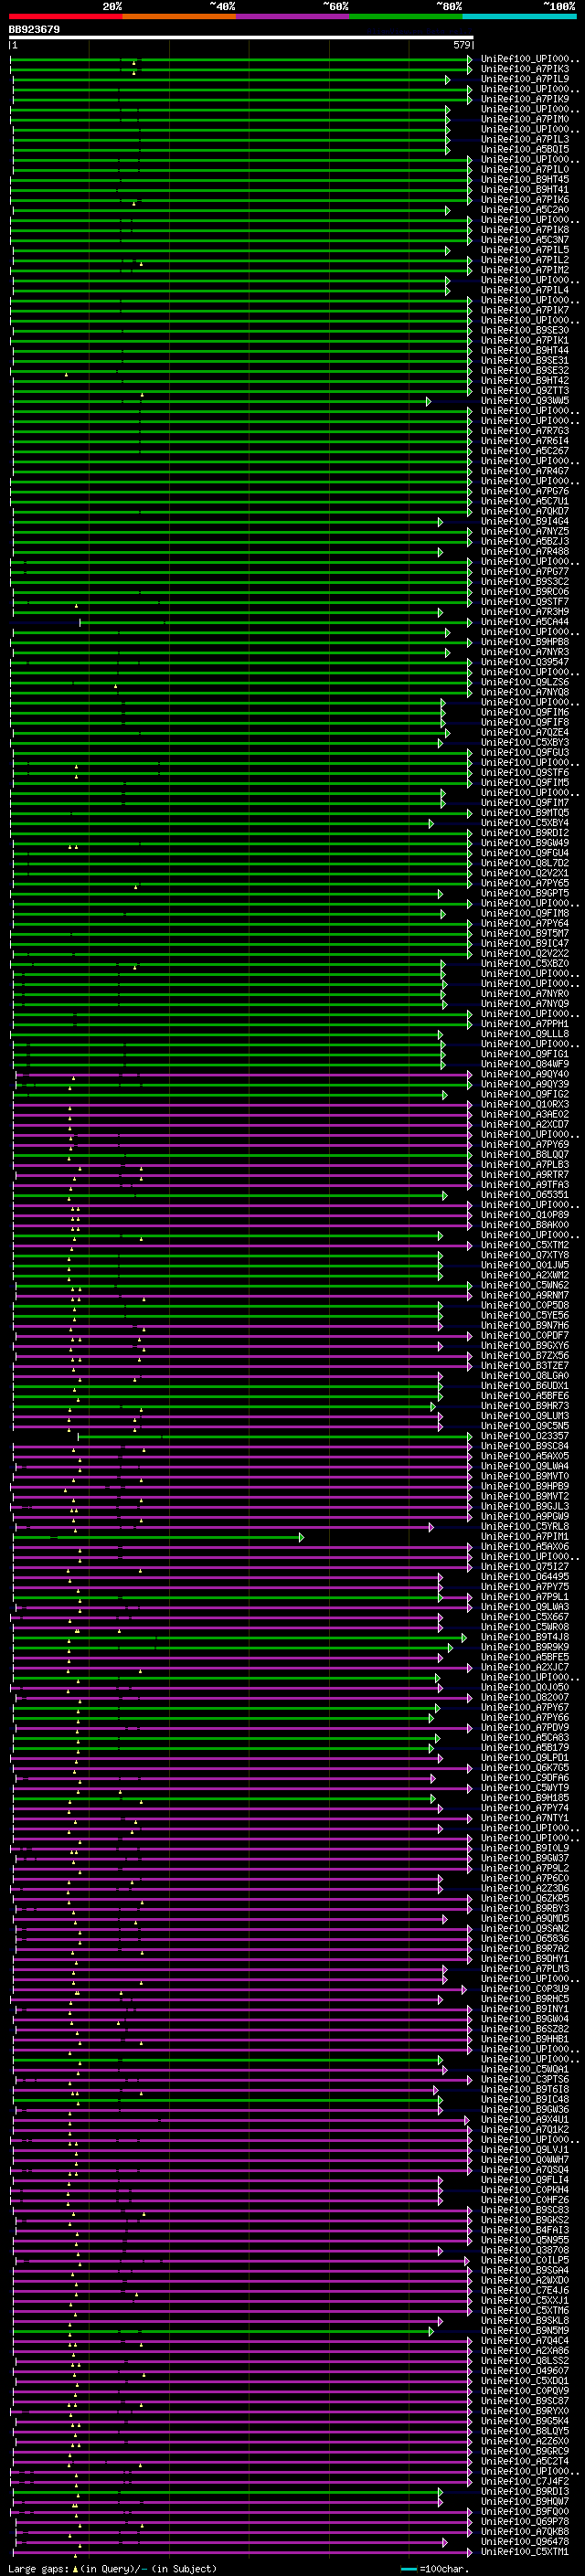
Task: Select the UniRef100_A7PIK6 label
Action: 525,200
